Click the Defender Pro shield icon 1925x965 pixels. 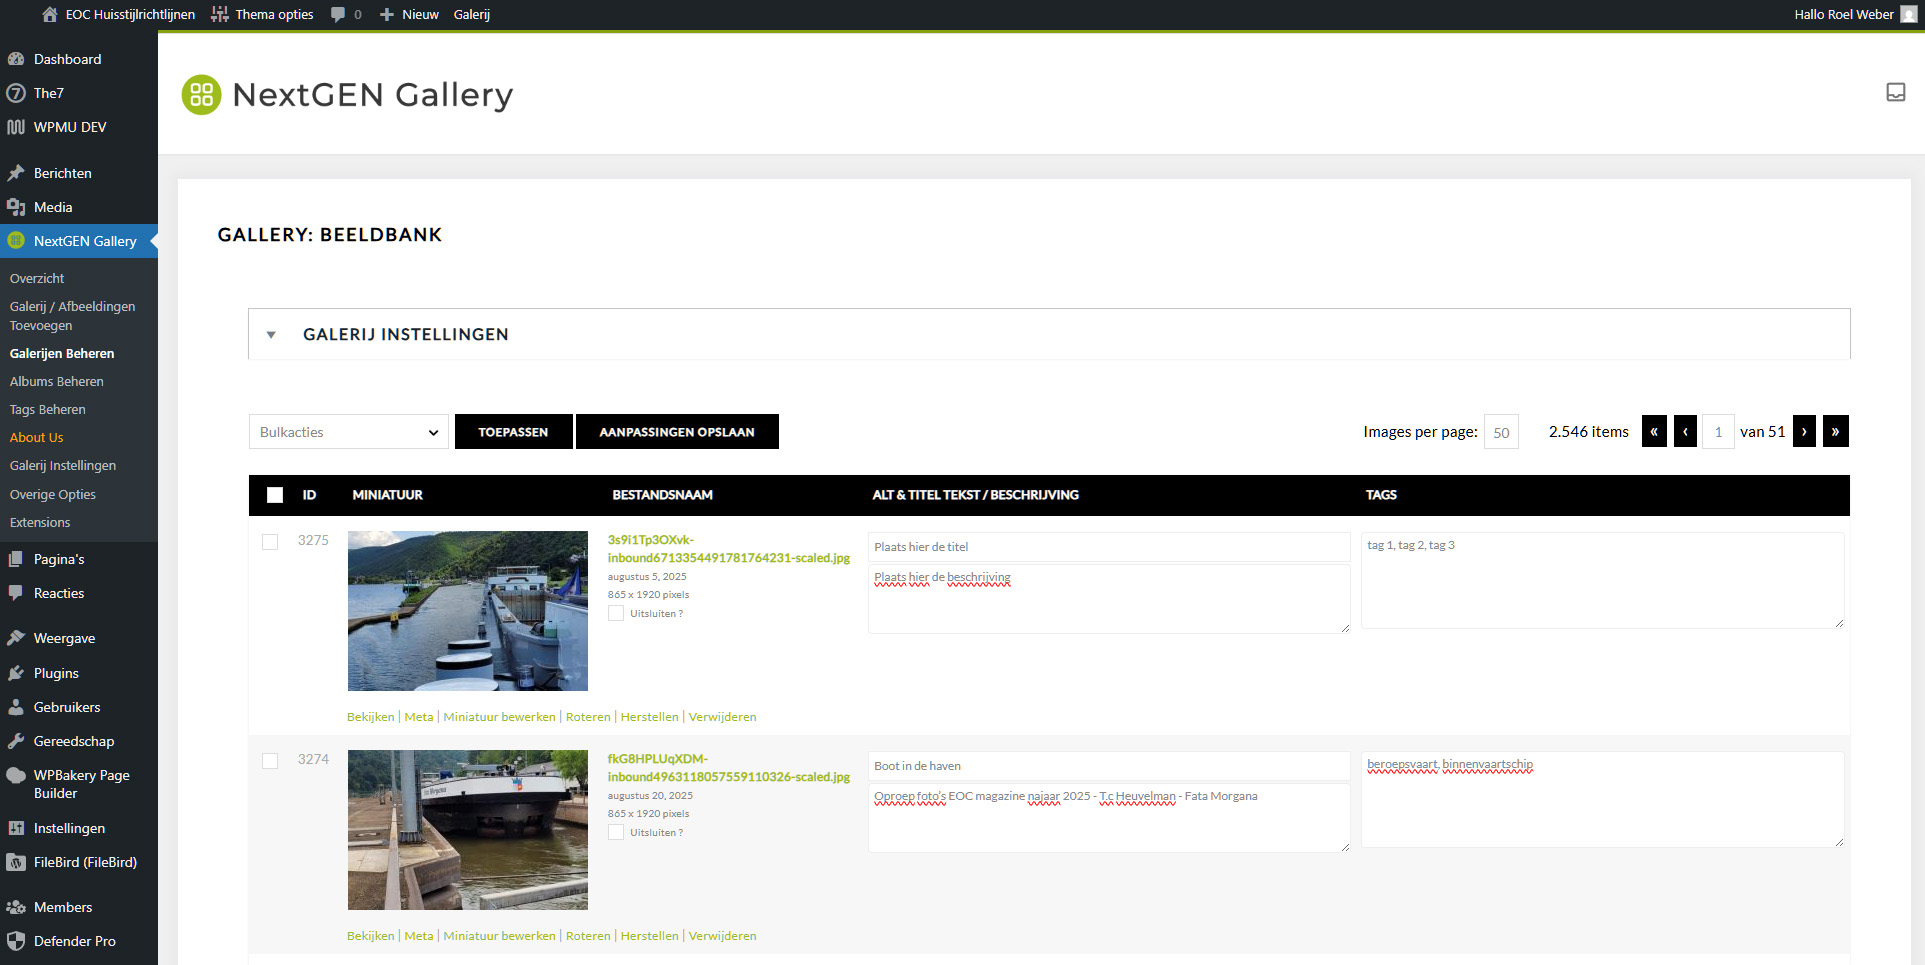tap(16, 941)
